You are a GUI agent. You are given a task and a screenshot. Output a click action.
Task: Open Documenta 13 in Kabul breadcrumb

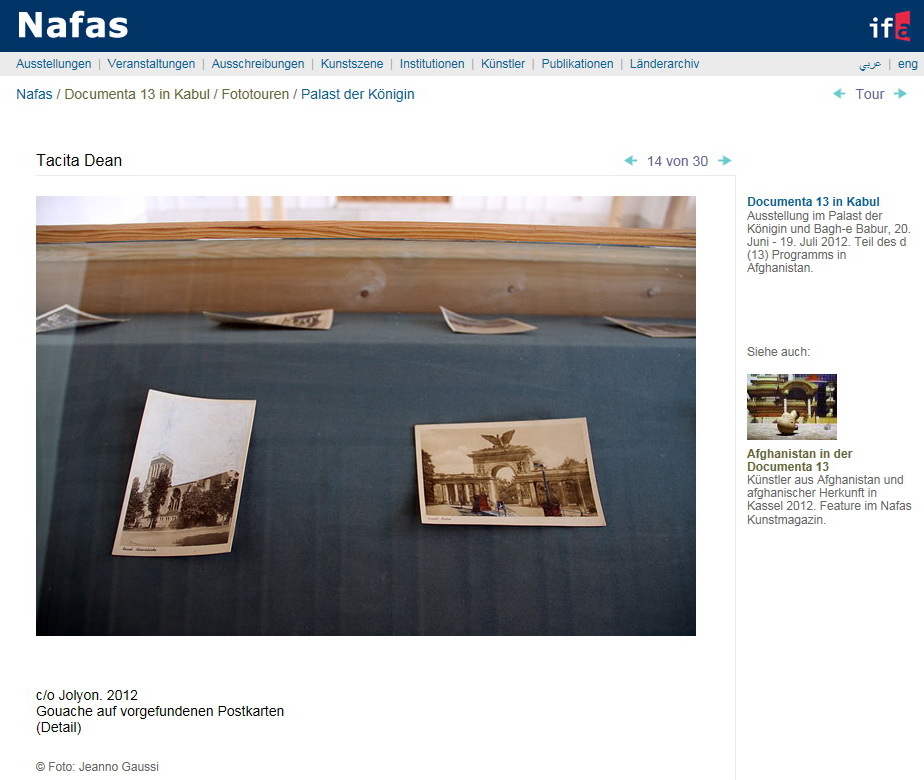pyautogui.click(x=137, y=94)
